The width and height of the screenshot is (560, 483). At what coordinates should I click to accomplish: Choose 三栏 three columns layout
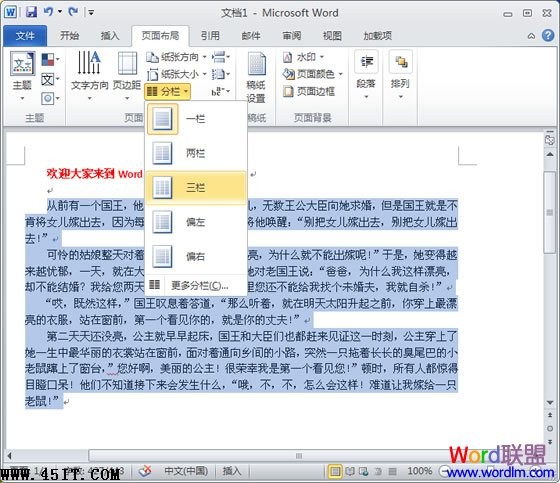pos(196,187)
